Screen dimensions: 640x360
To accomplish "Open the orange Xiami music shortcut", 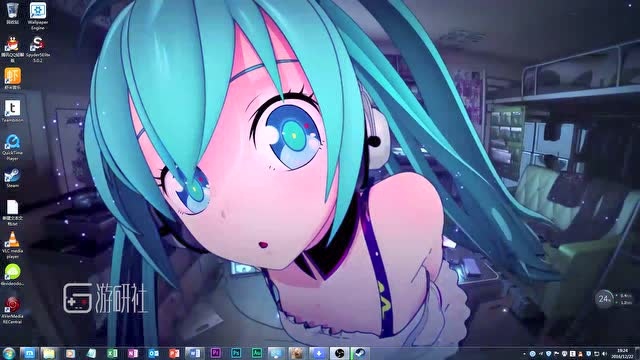I will coord(13,78).
